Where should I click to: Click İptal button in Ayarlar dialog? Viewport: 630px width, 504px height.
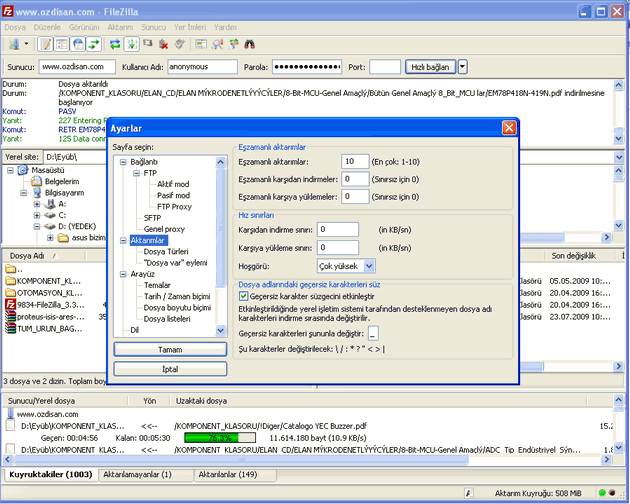click(x=170, y=369)
